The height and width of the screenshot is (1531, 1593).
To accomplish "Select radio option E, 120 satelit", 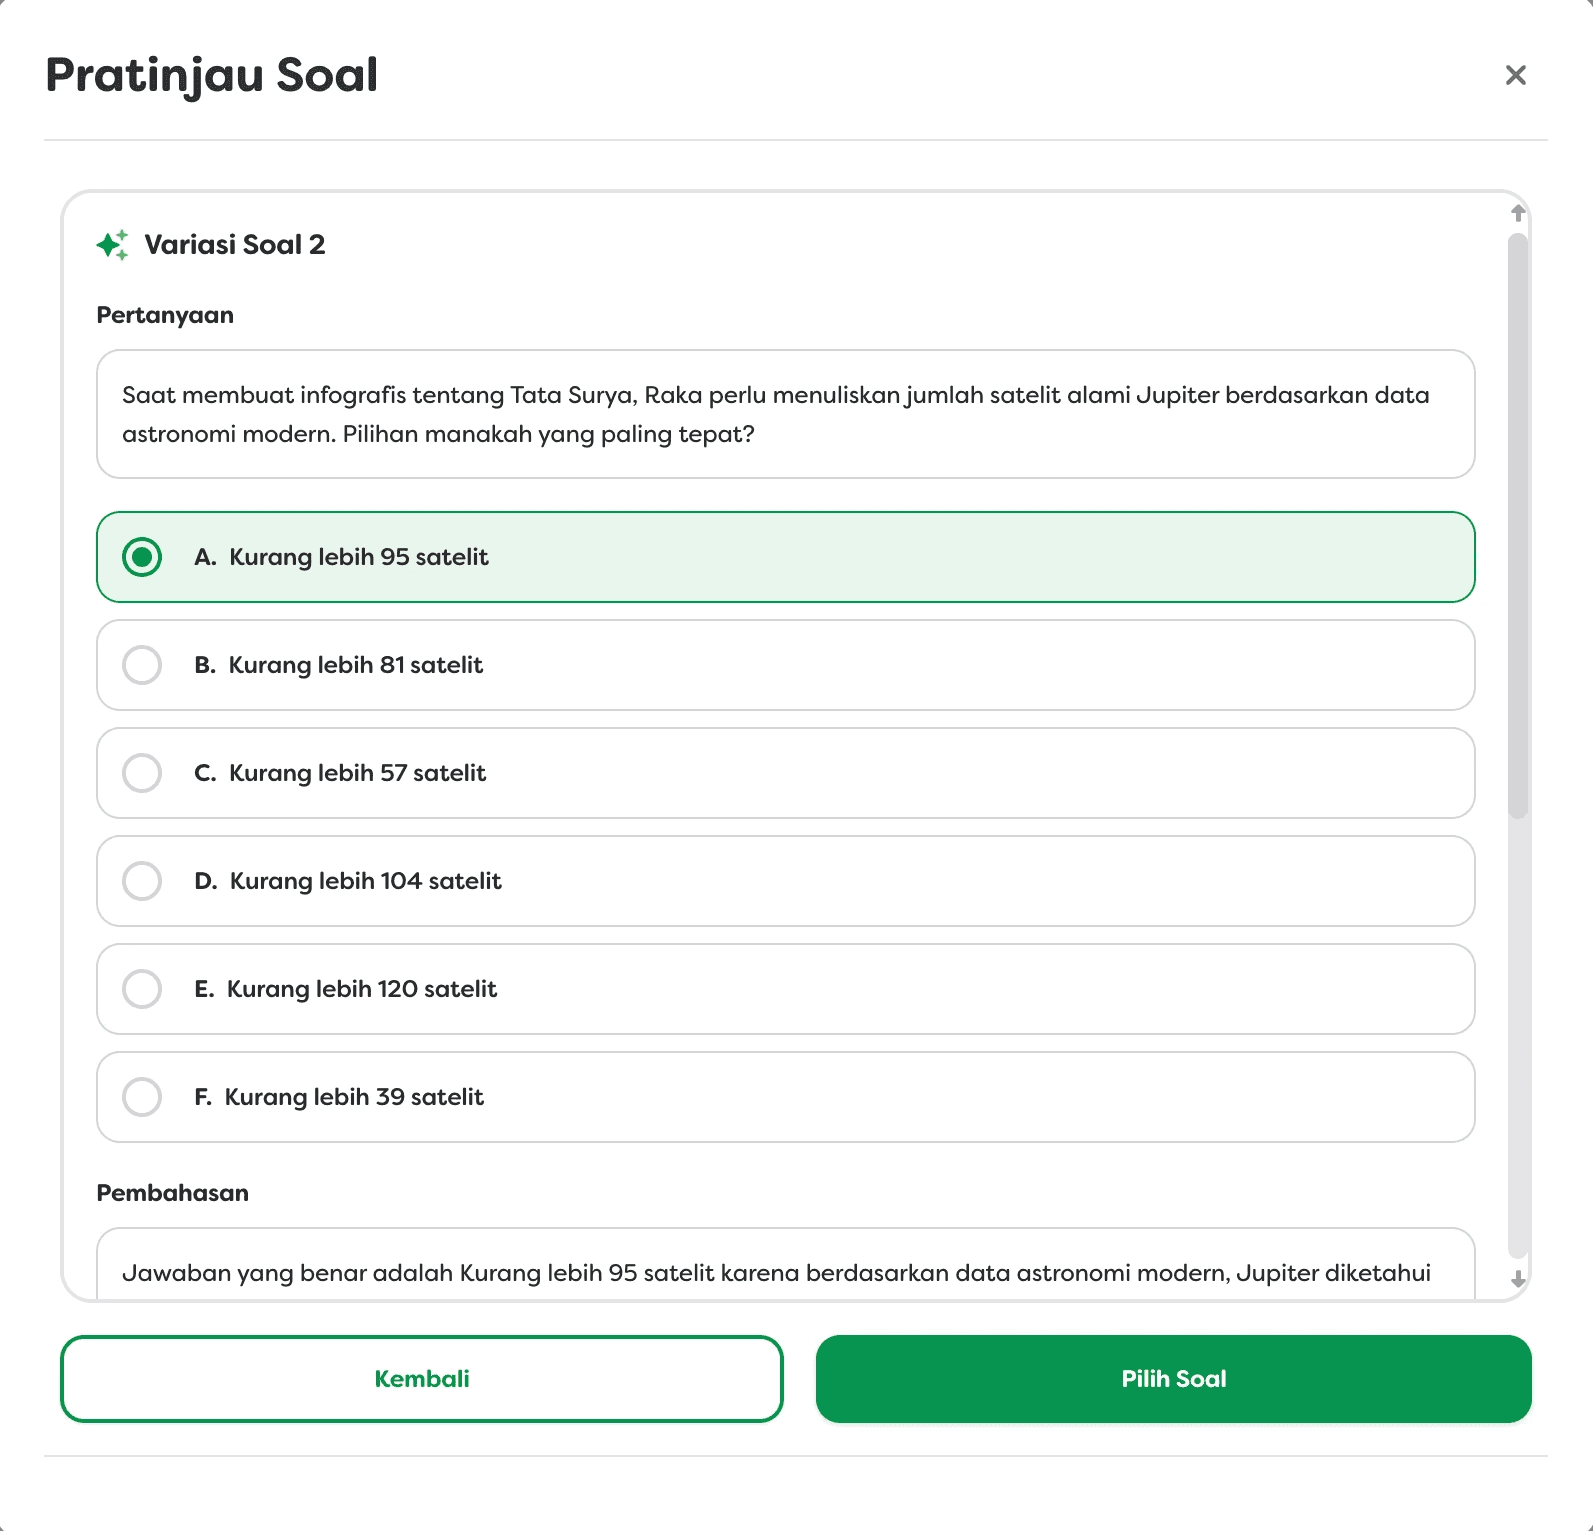I will 142,989.
